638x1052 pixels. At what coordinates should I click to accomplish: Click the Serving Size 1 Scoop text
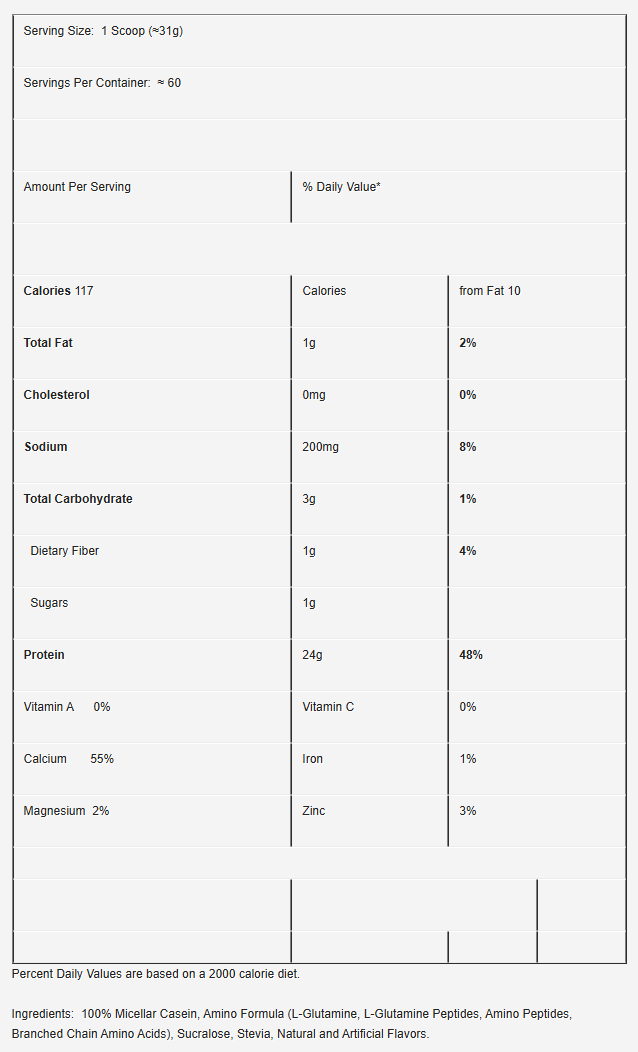(x=103, y=31)
